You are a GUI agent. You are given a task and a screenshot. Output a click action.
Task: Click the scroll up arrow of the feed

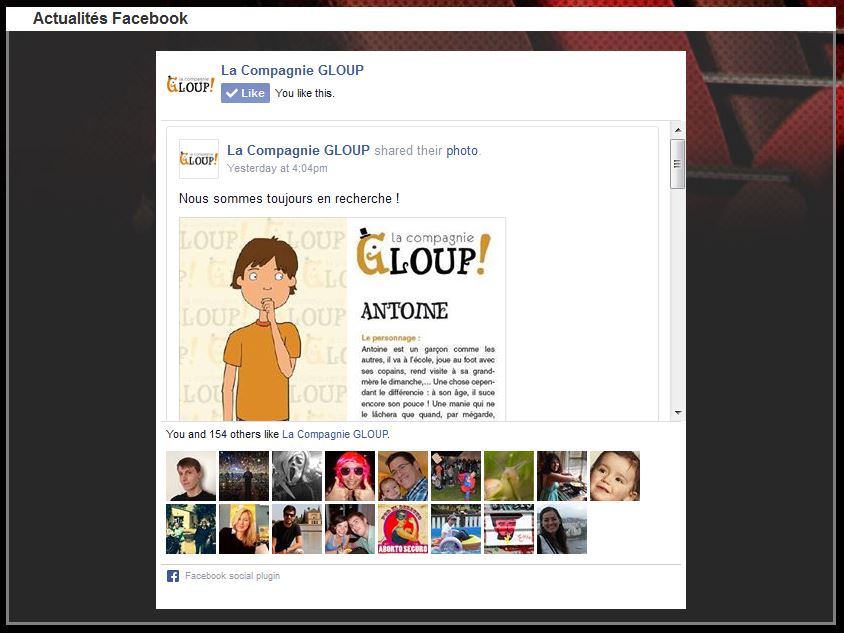coord(678,130)
